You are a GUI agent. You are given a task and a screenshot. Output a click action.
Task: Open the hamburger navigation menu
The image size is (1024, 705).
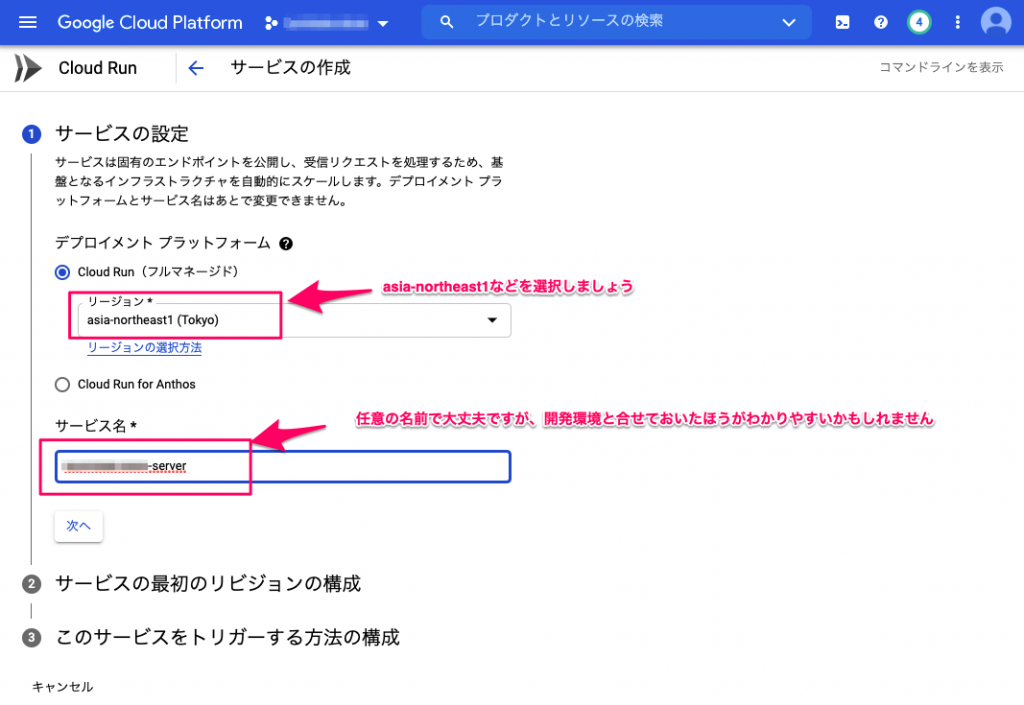pos(27,22)
